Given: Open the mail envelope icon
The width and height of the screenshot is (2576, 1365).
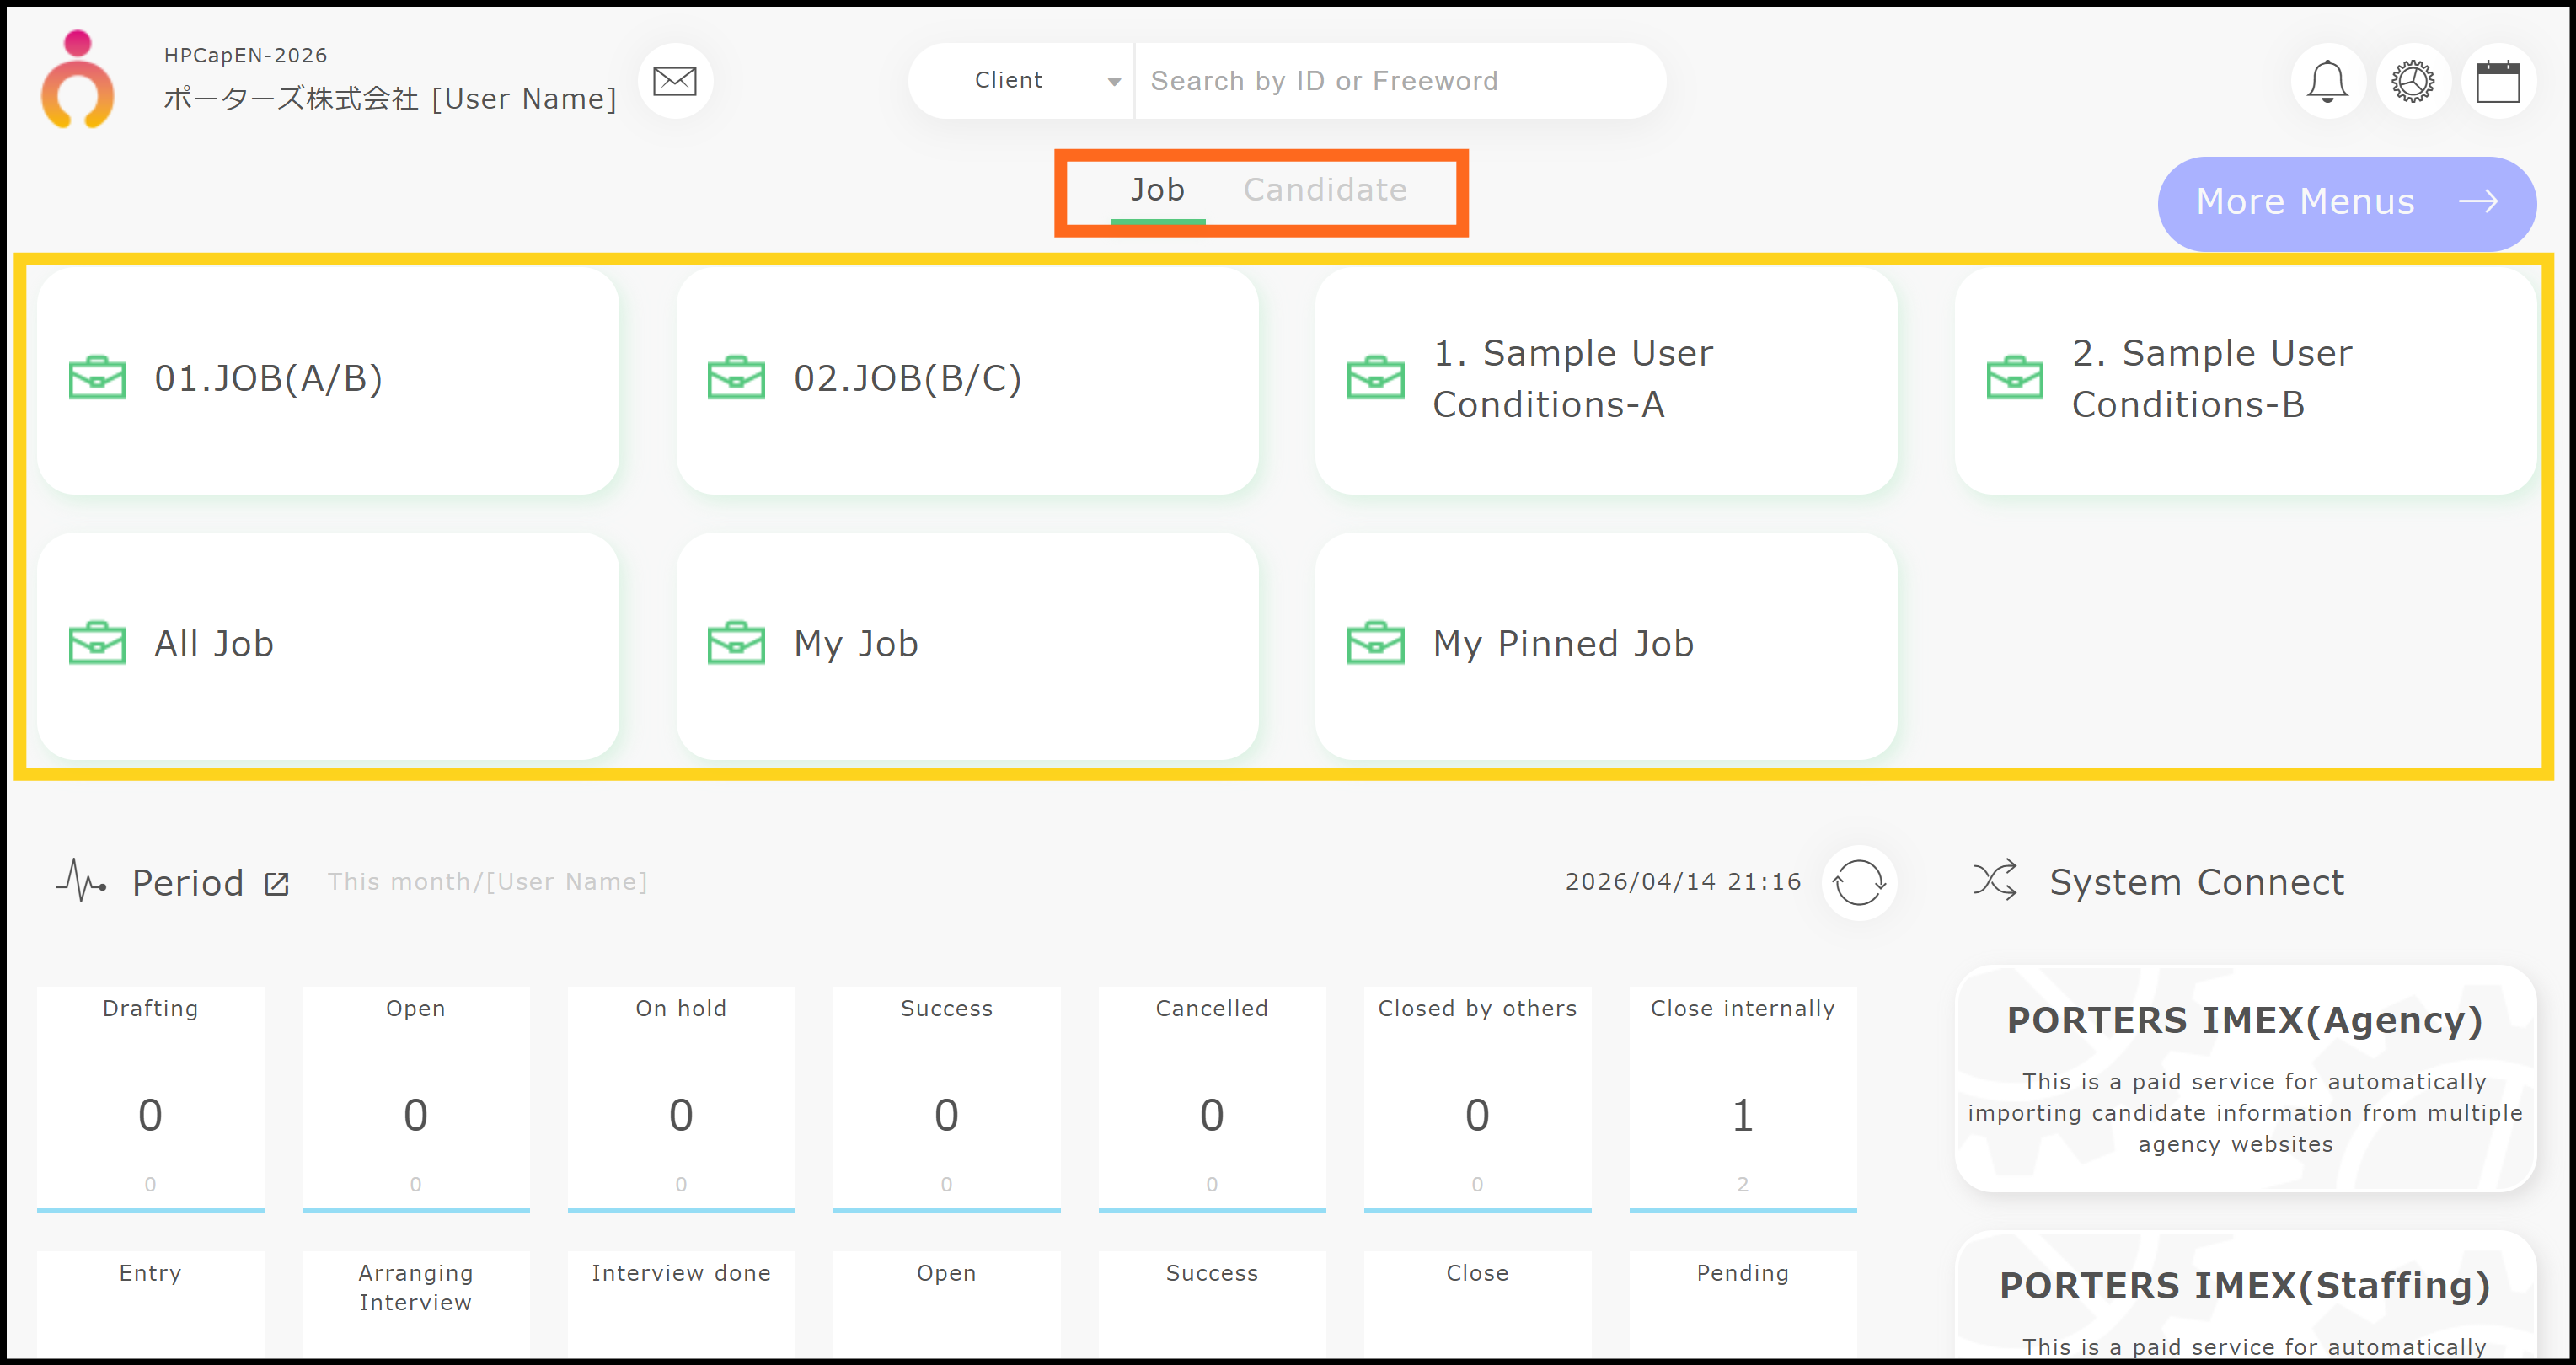Looking at the screenshot, I should pos(675,81).
